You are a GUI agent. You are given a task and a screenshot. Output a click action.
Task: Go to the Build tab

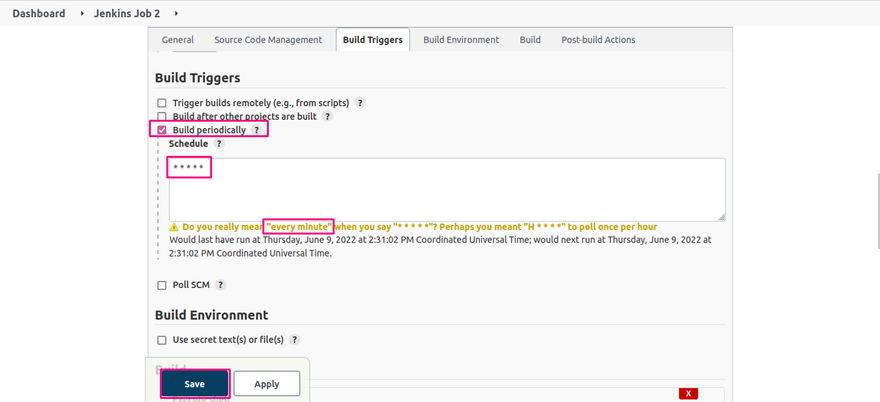[530, 40]
